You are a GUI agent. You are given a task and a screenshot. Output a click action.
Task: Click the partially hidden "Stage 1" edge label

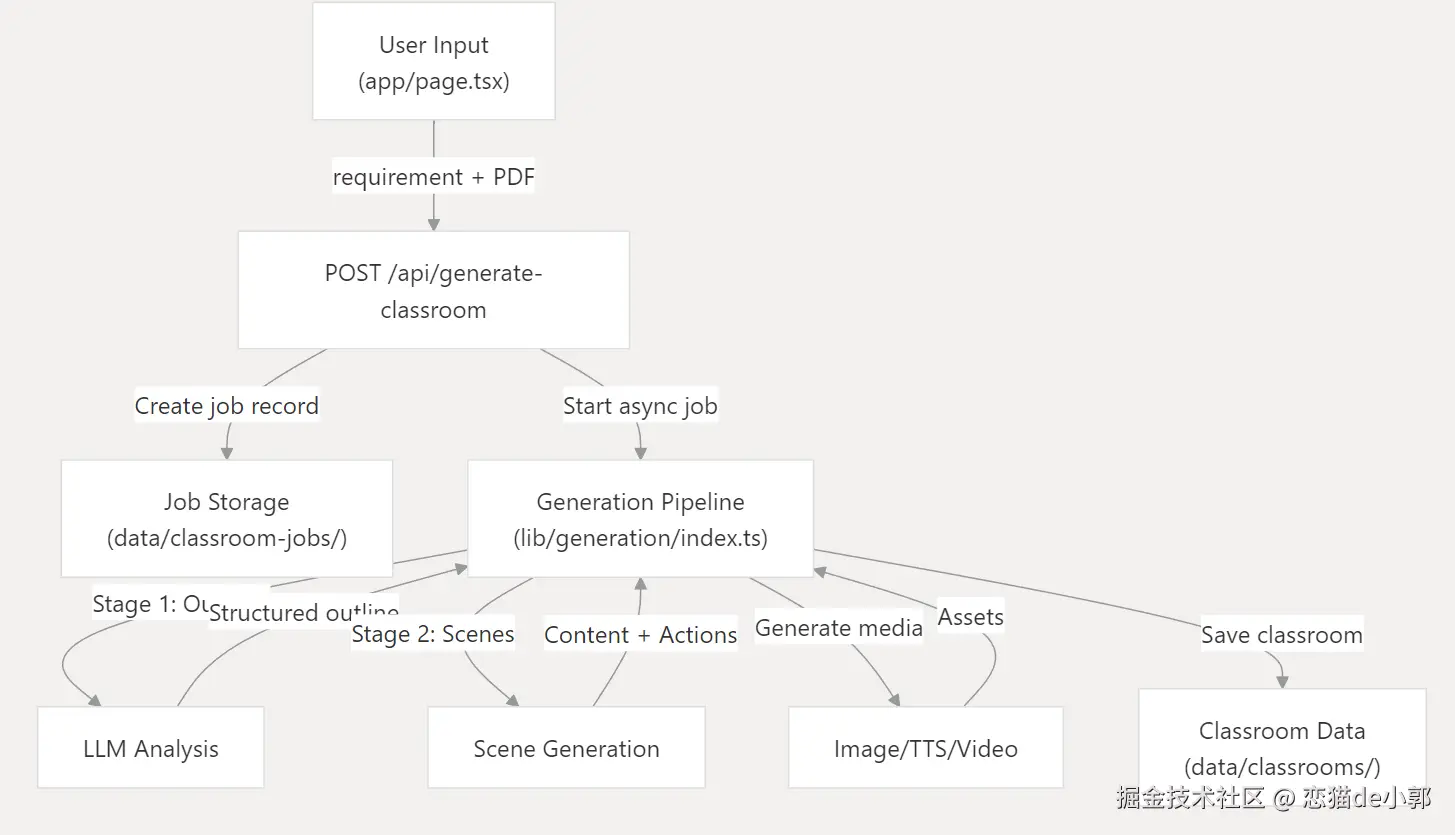pyautogui.click(x=150, y=604)
